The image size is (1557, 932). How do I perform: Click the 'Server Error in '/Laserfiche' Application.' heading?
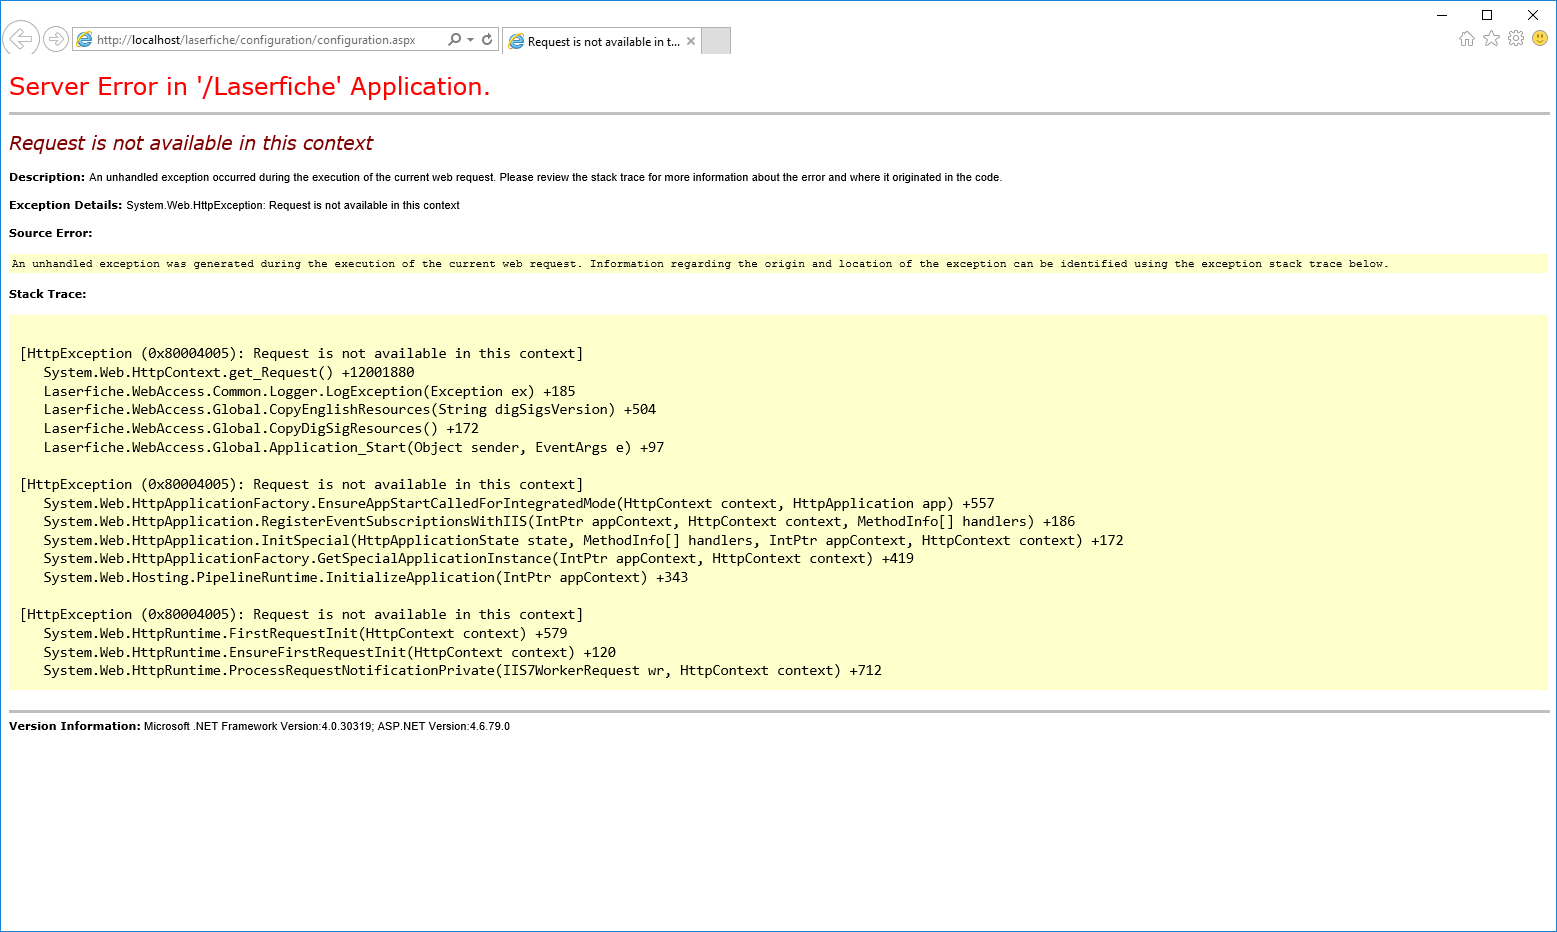250,87
